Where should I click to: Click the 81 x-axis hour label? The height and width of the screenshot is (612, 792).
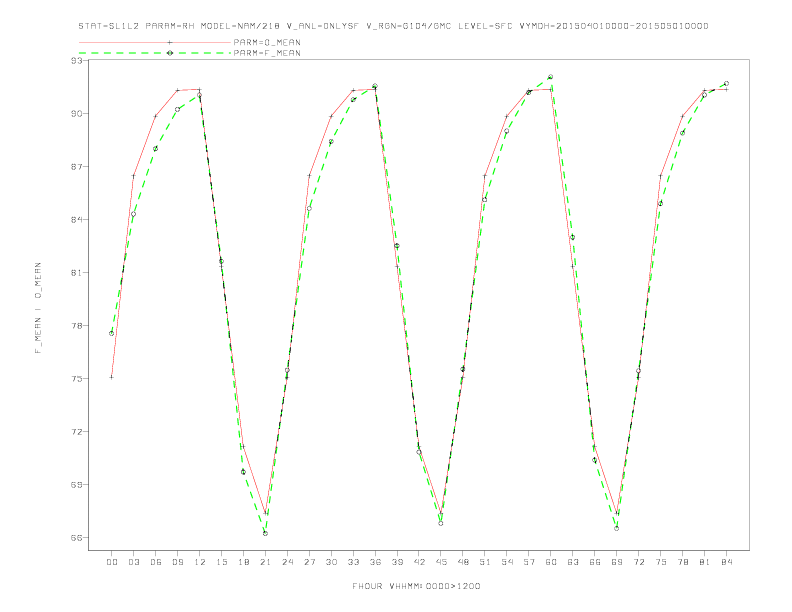click(705, 562)
